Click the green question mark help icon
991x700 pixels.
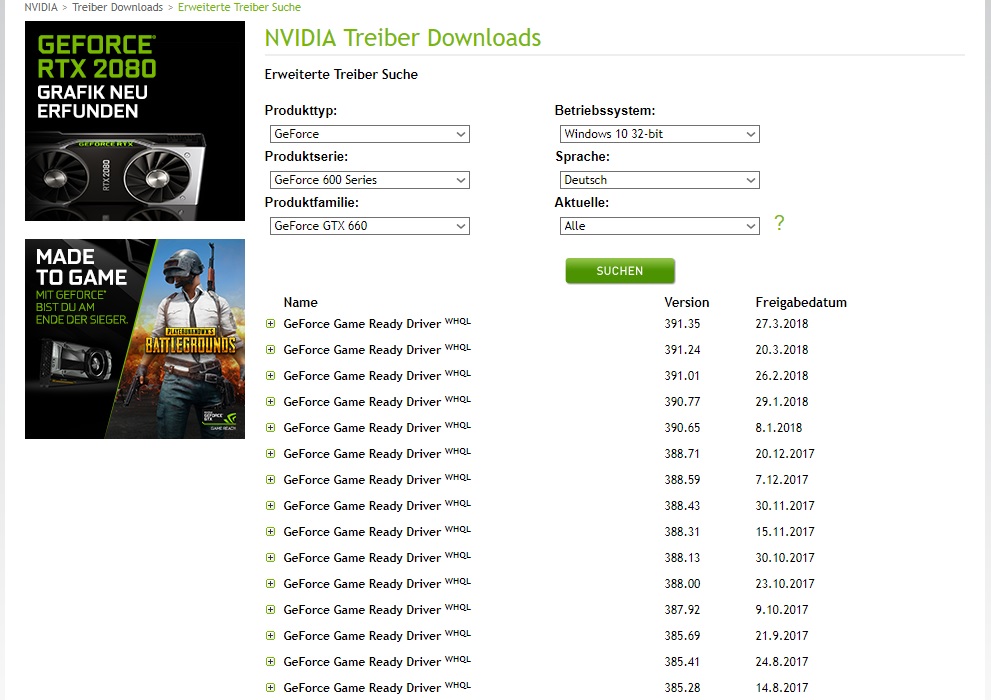(779, 223)
